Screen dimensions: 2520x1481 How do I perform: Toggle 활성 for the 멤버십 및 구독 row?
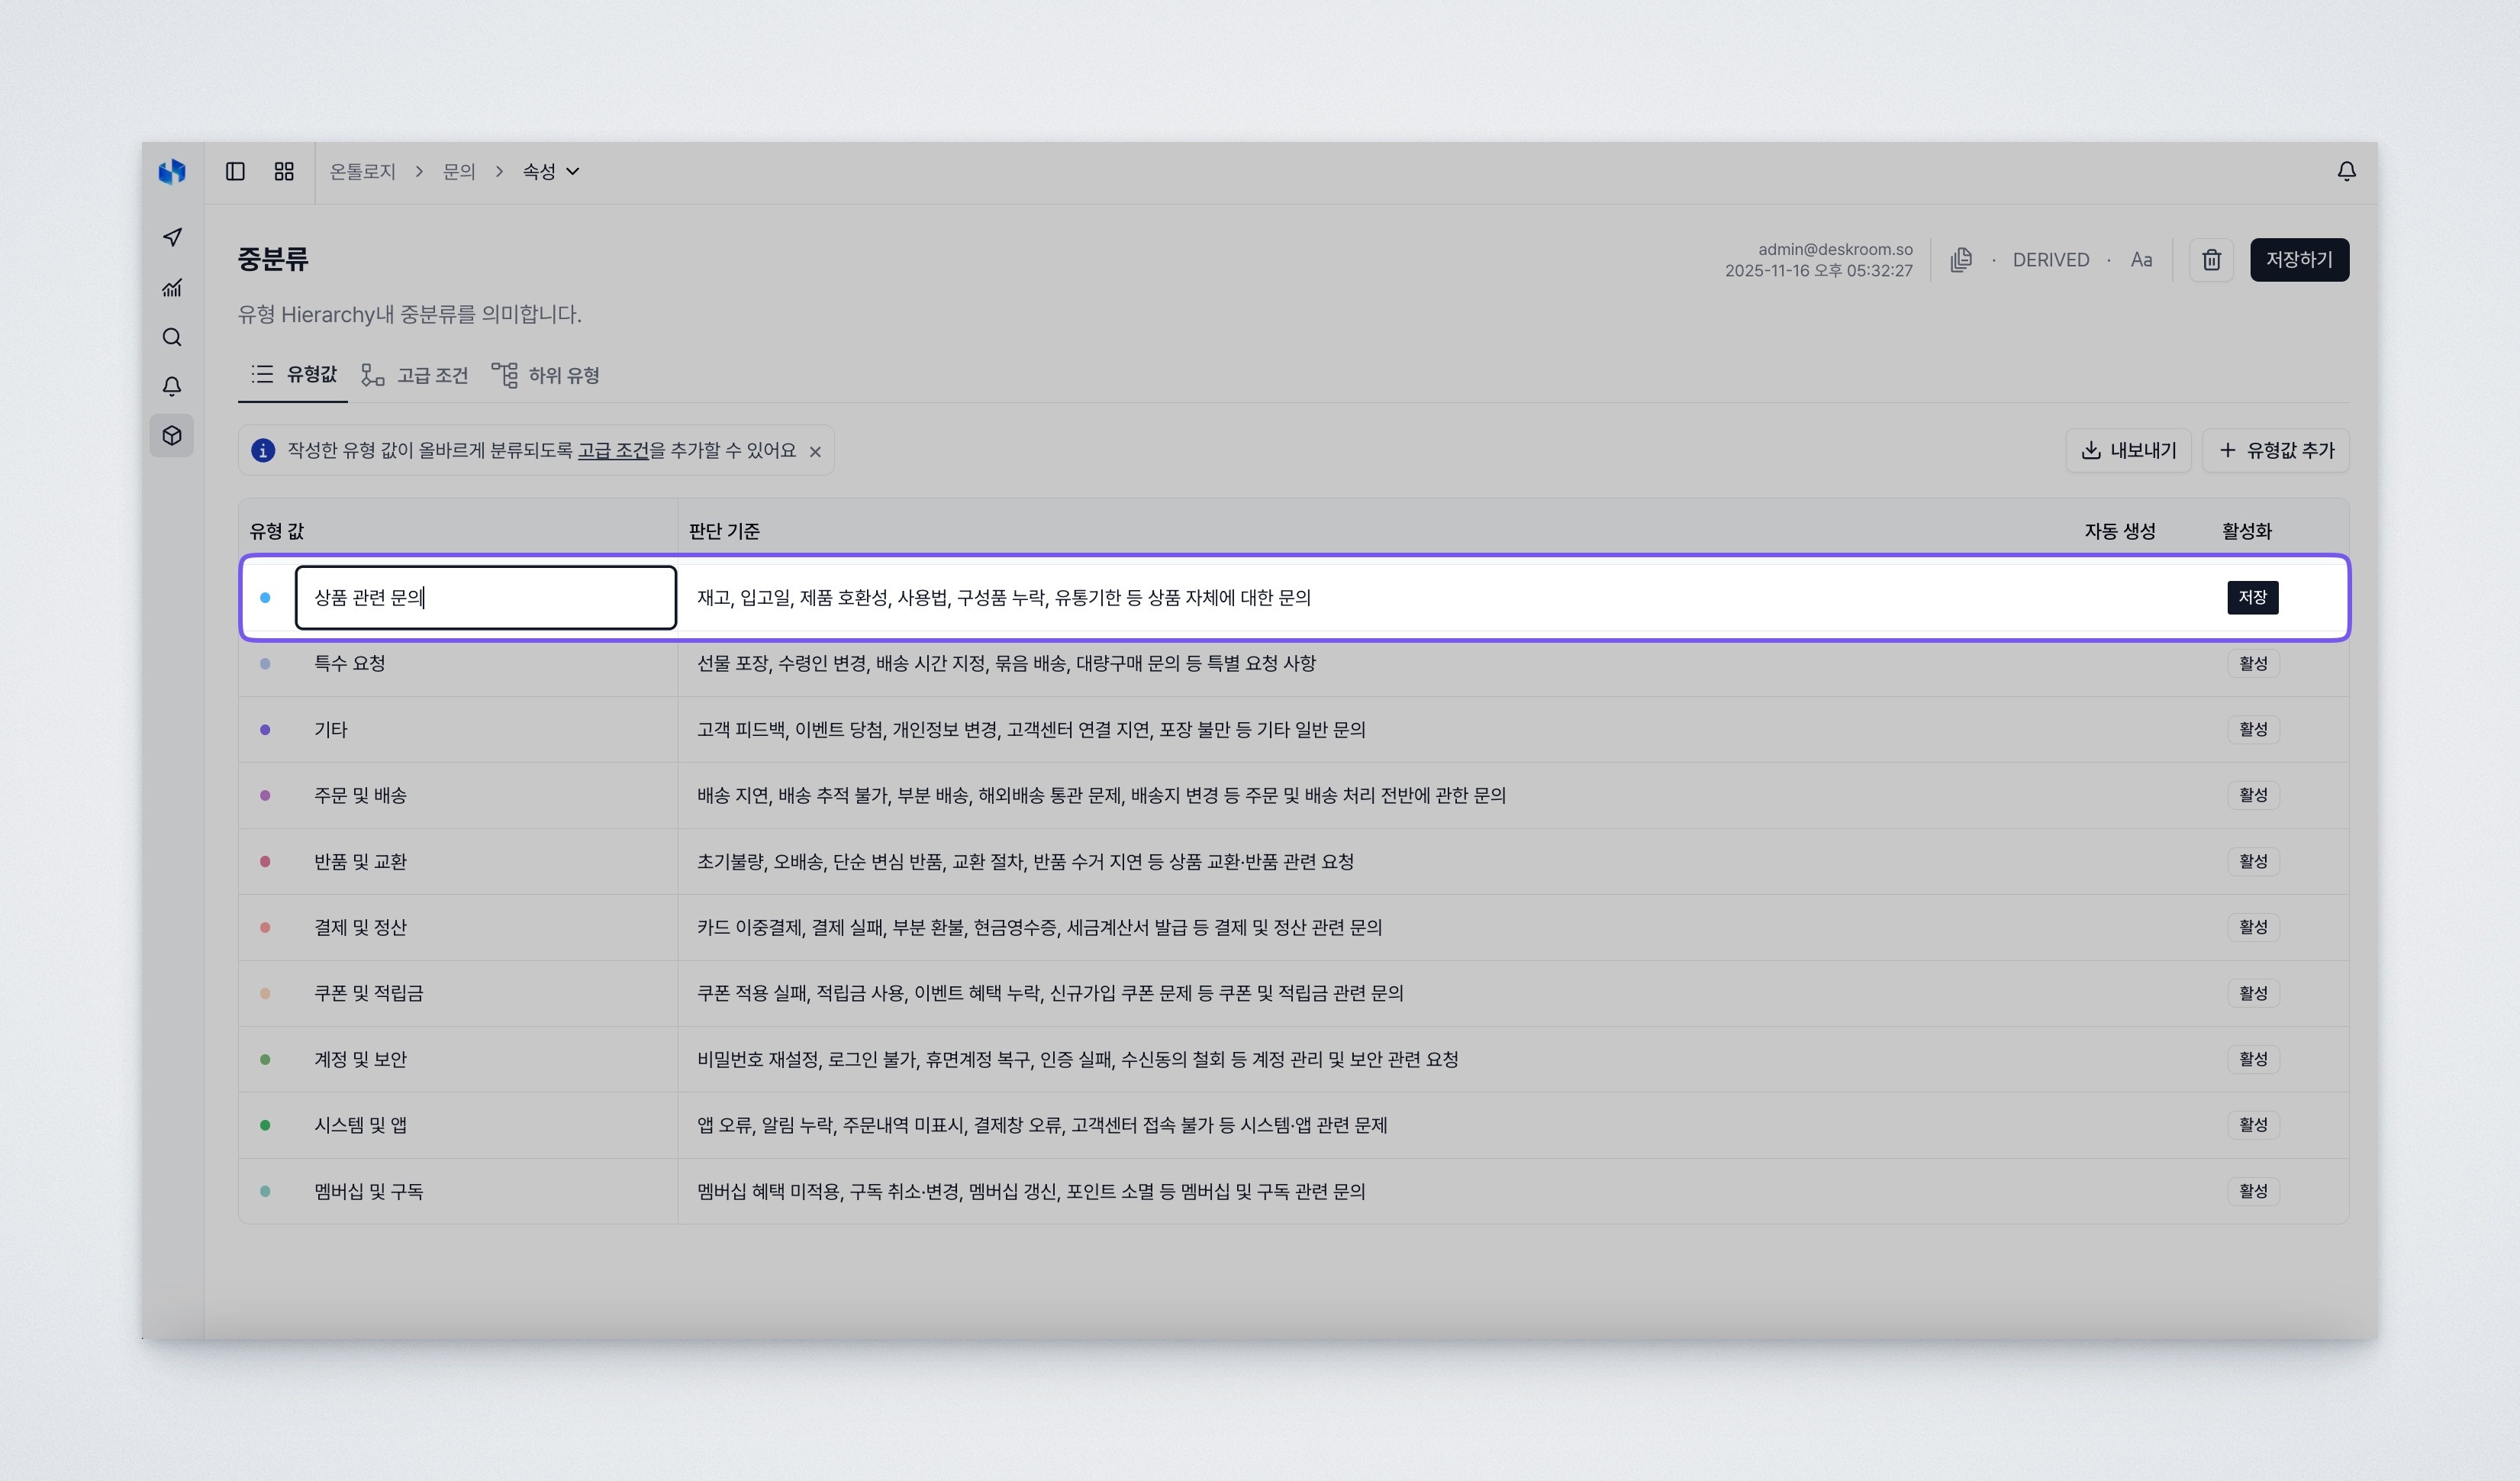(2252, 1191)
